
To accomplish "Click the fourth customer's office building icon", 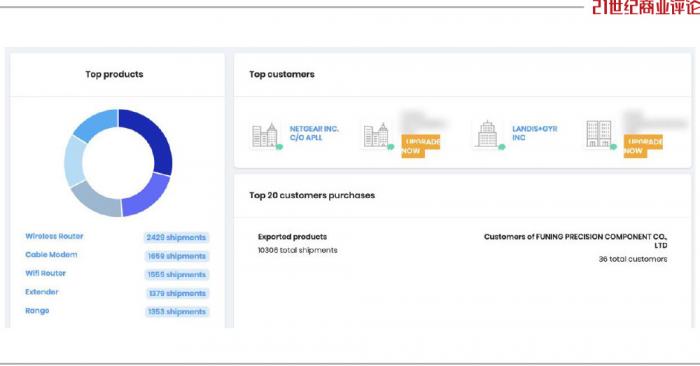I will (600, 134).
